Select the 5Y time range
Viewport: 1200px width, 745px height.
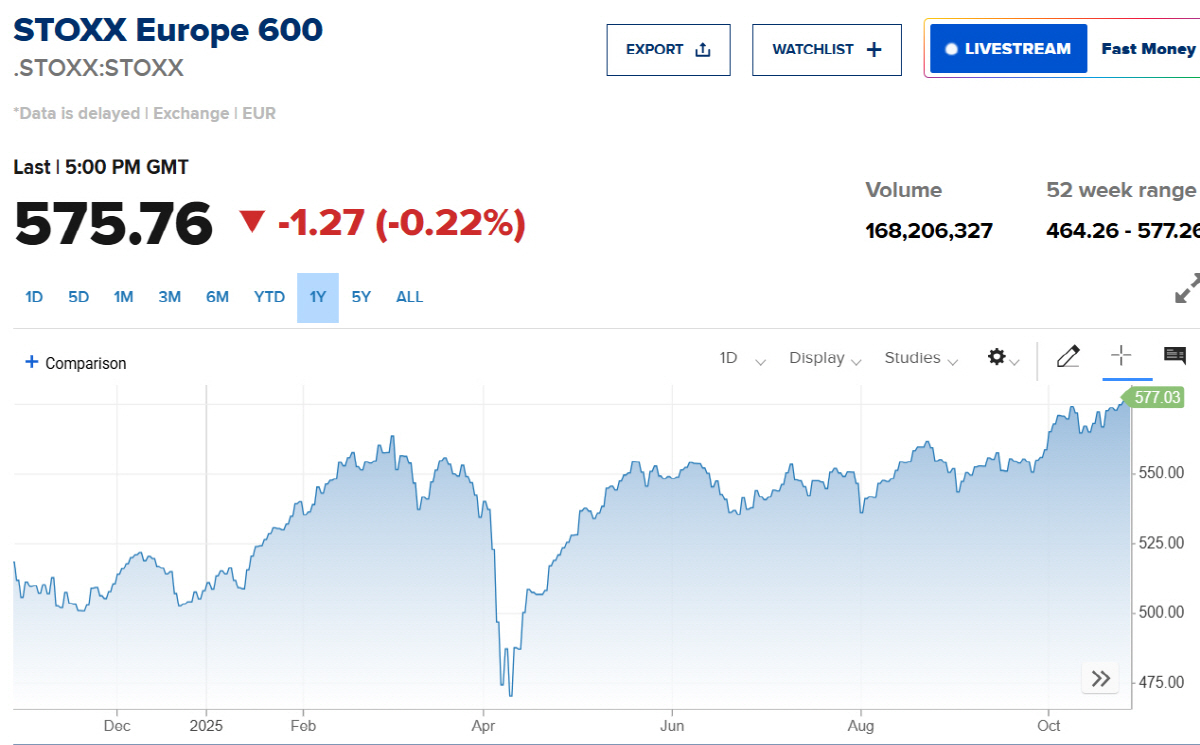360,296
